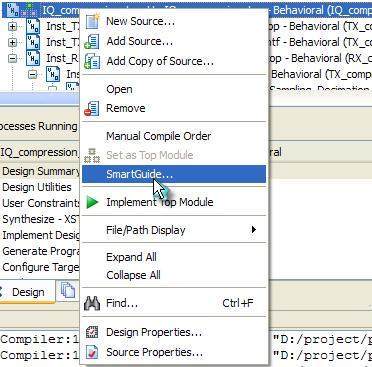372x367 pixels.
Task: Click VHDL icon of second Inst_T row
Action: (33, 42)
